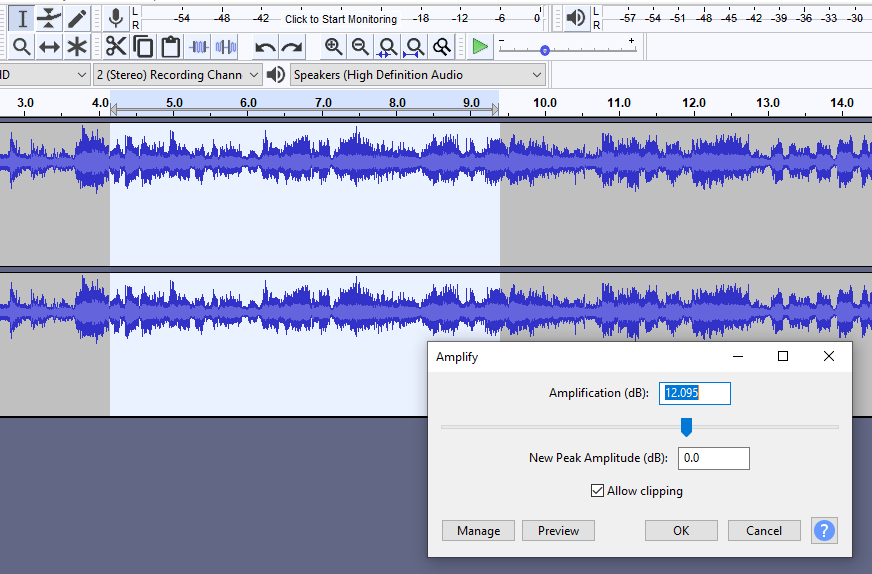Image resolution: width=872 pixels, height=574 pixels.
Task: Toggle the Allow clipping checkbox
Action: (x=597, y=491)
